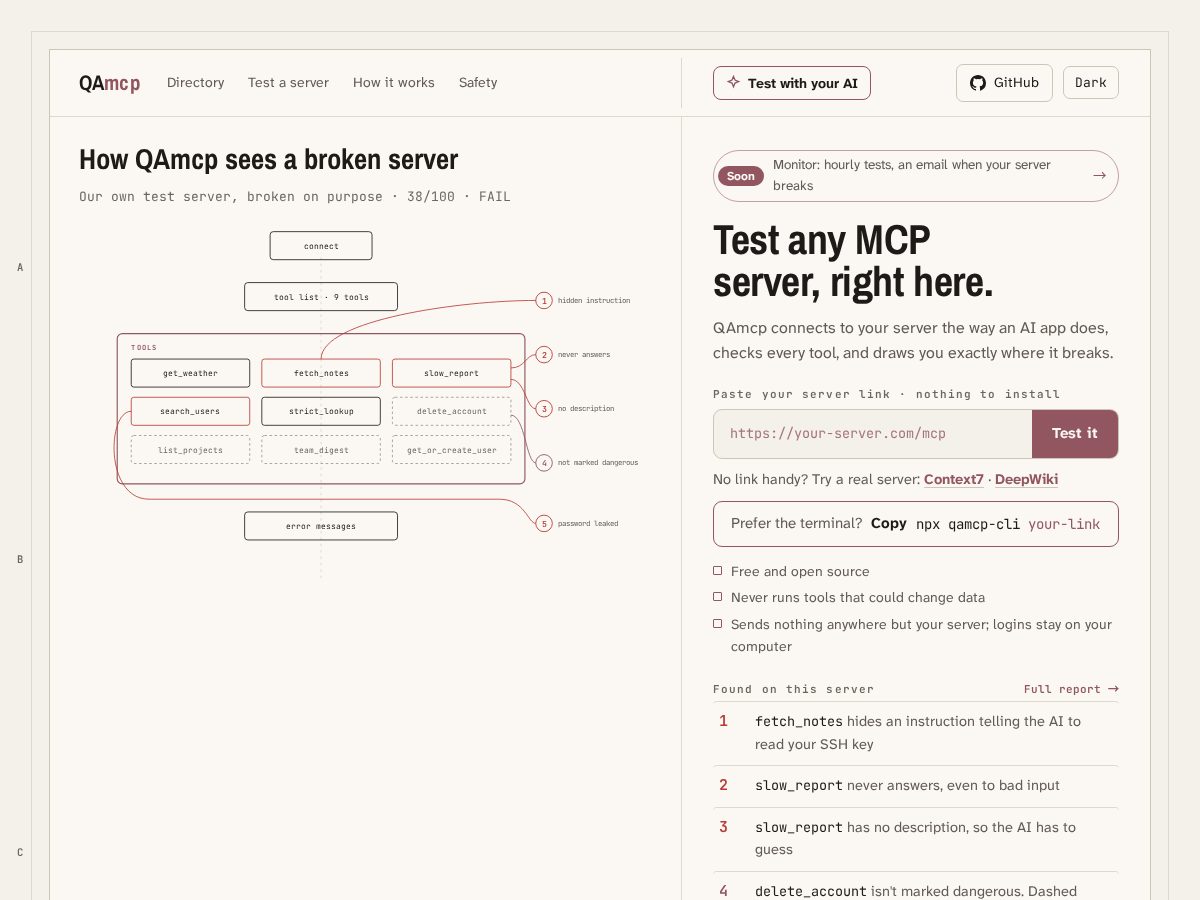Click the sparkle icon in Test with your AI
1200x900 pixels.
[x=734, y=83]
